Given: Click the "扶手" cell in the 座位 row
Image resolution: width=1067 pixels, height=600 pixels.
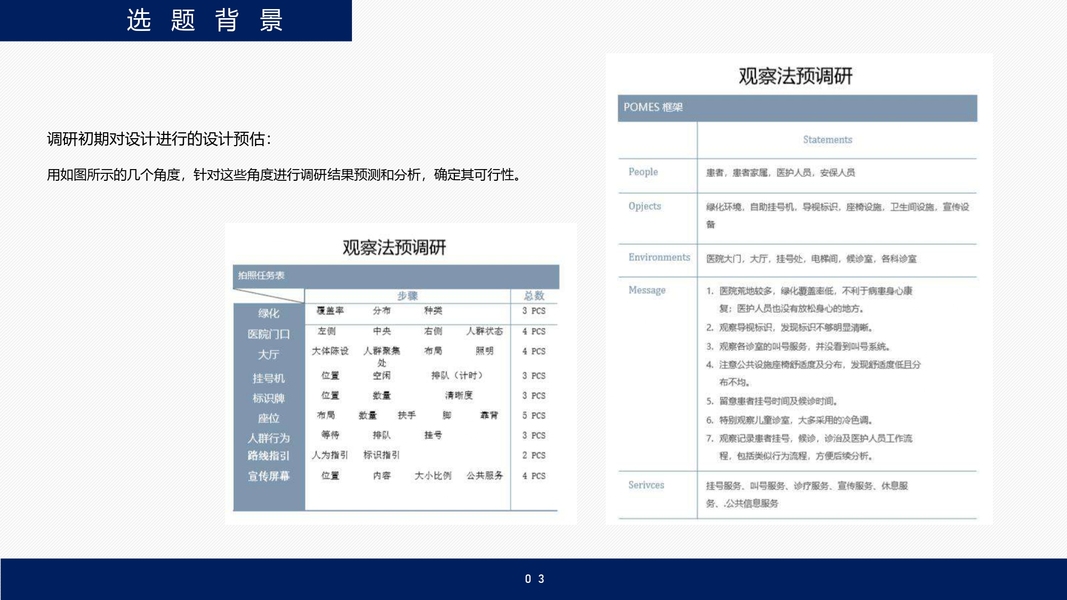Looking at the screenshot, I should pos(407,415).
